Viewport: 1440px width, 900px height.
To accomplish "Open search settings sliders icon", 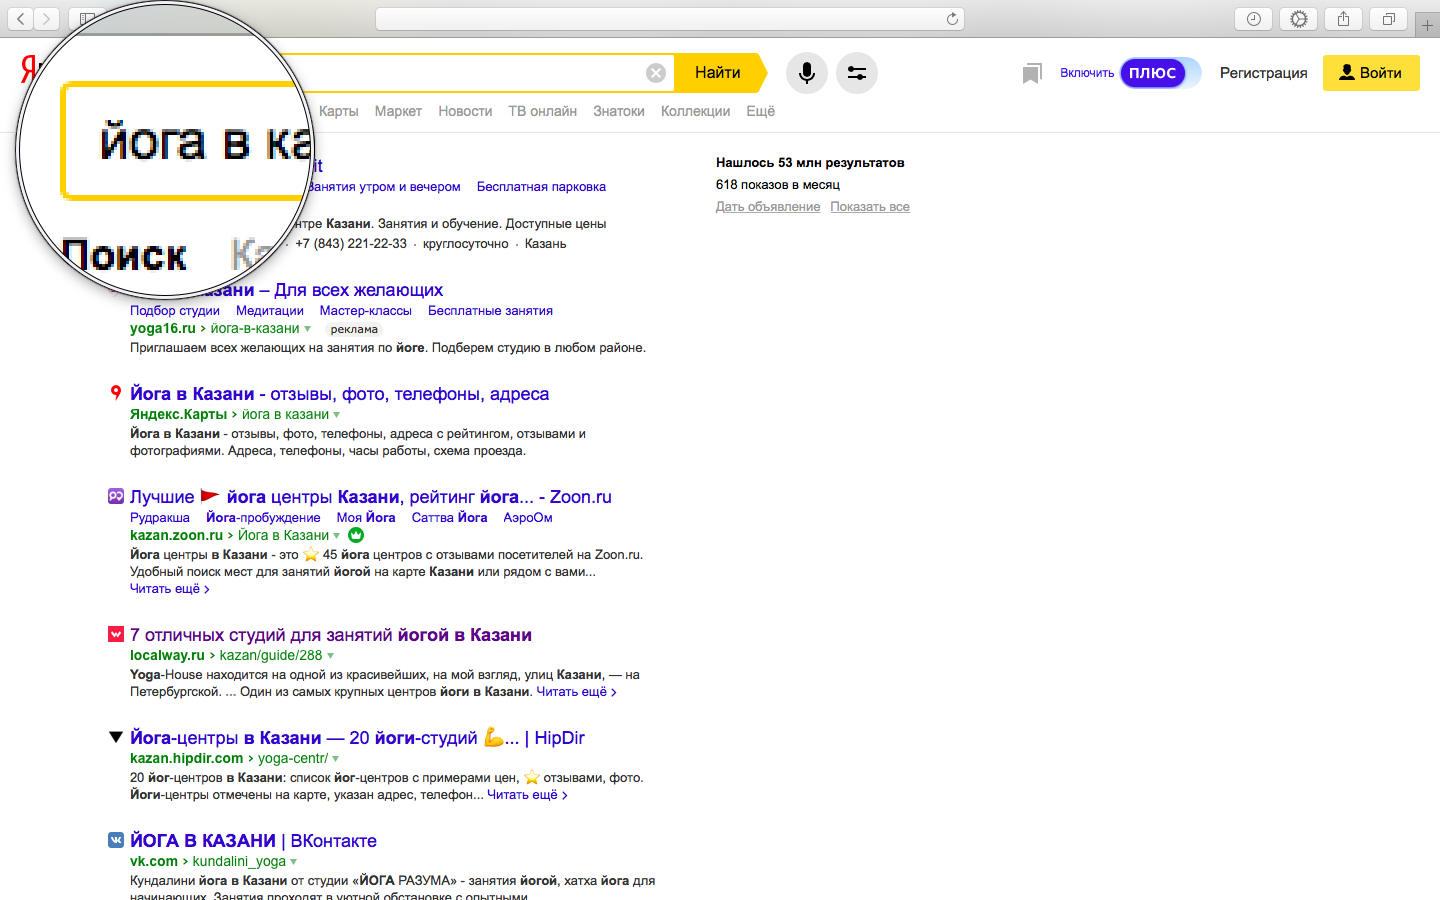I will [857, 73].
